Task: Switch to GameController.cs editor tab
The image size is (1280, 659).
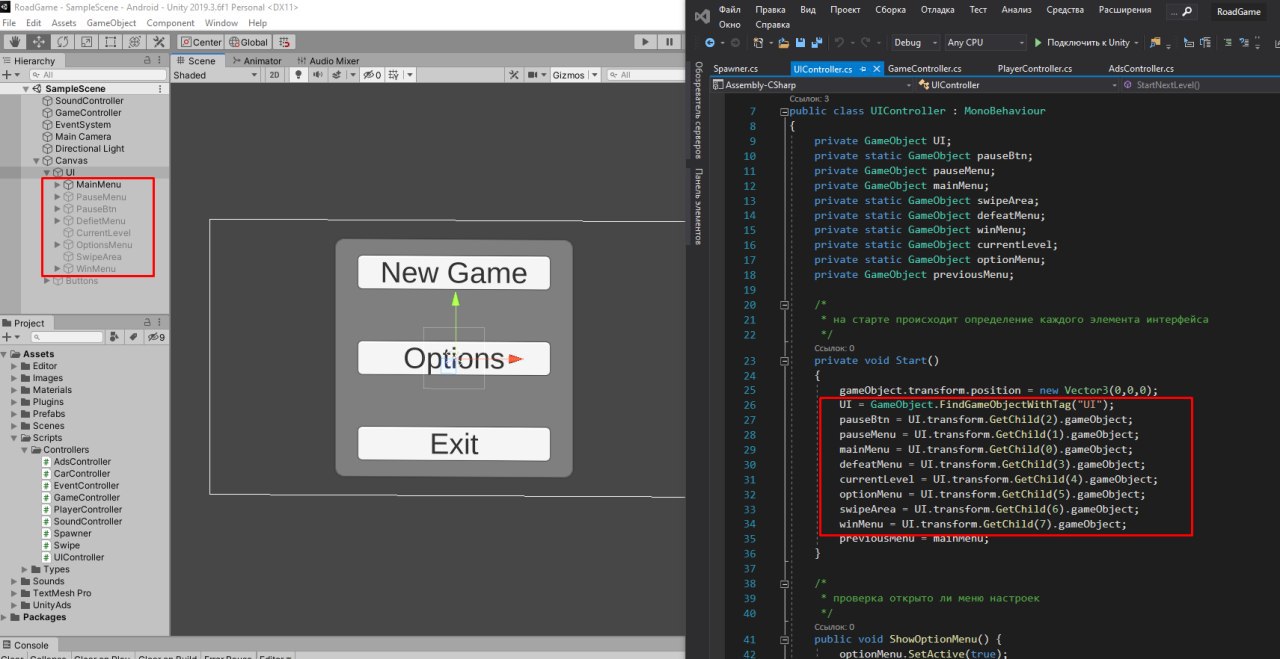Action: (x=925, y=68)
